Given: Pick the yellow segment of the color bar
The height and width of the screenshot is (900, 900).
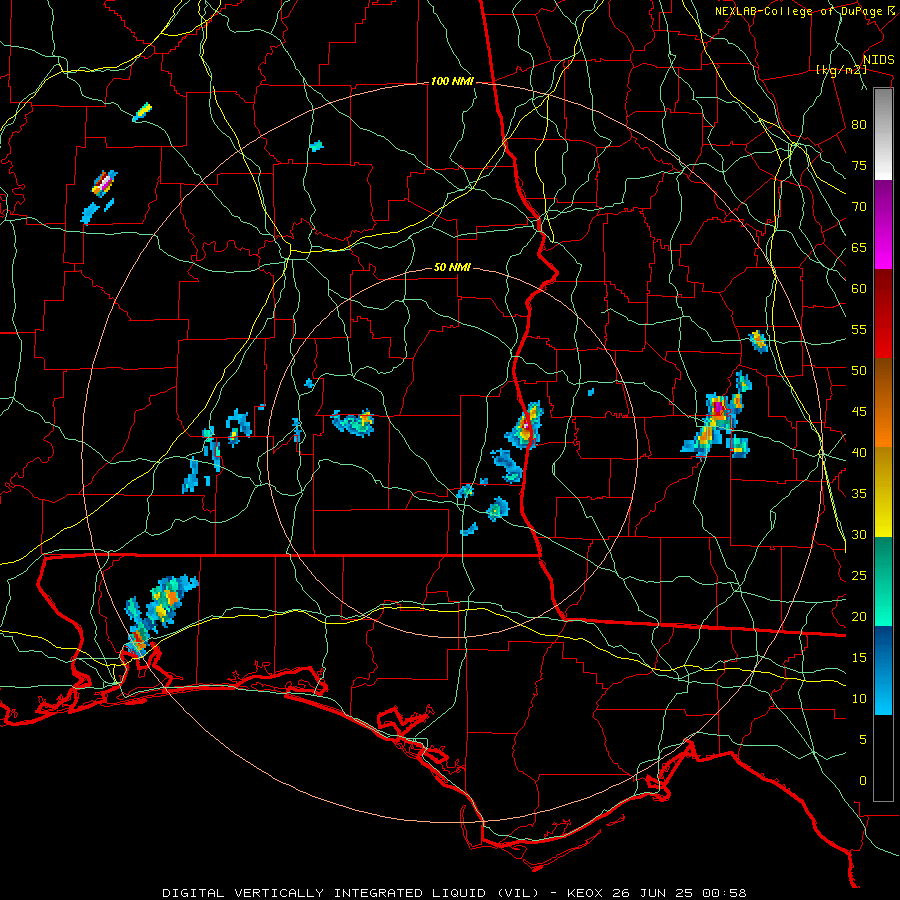Looking at the screenshot, I should [x=883, y=492].
